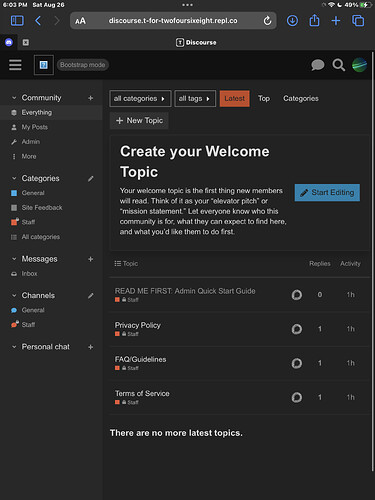Click the address bar URL field
375x500 pixels.
173,21
